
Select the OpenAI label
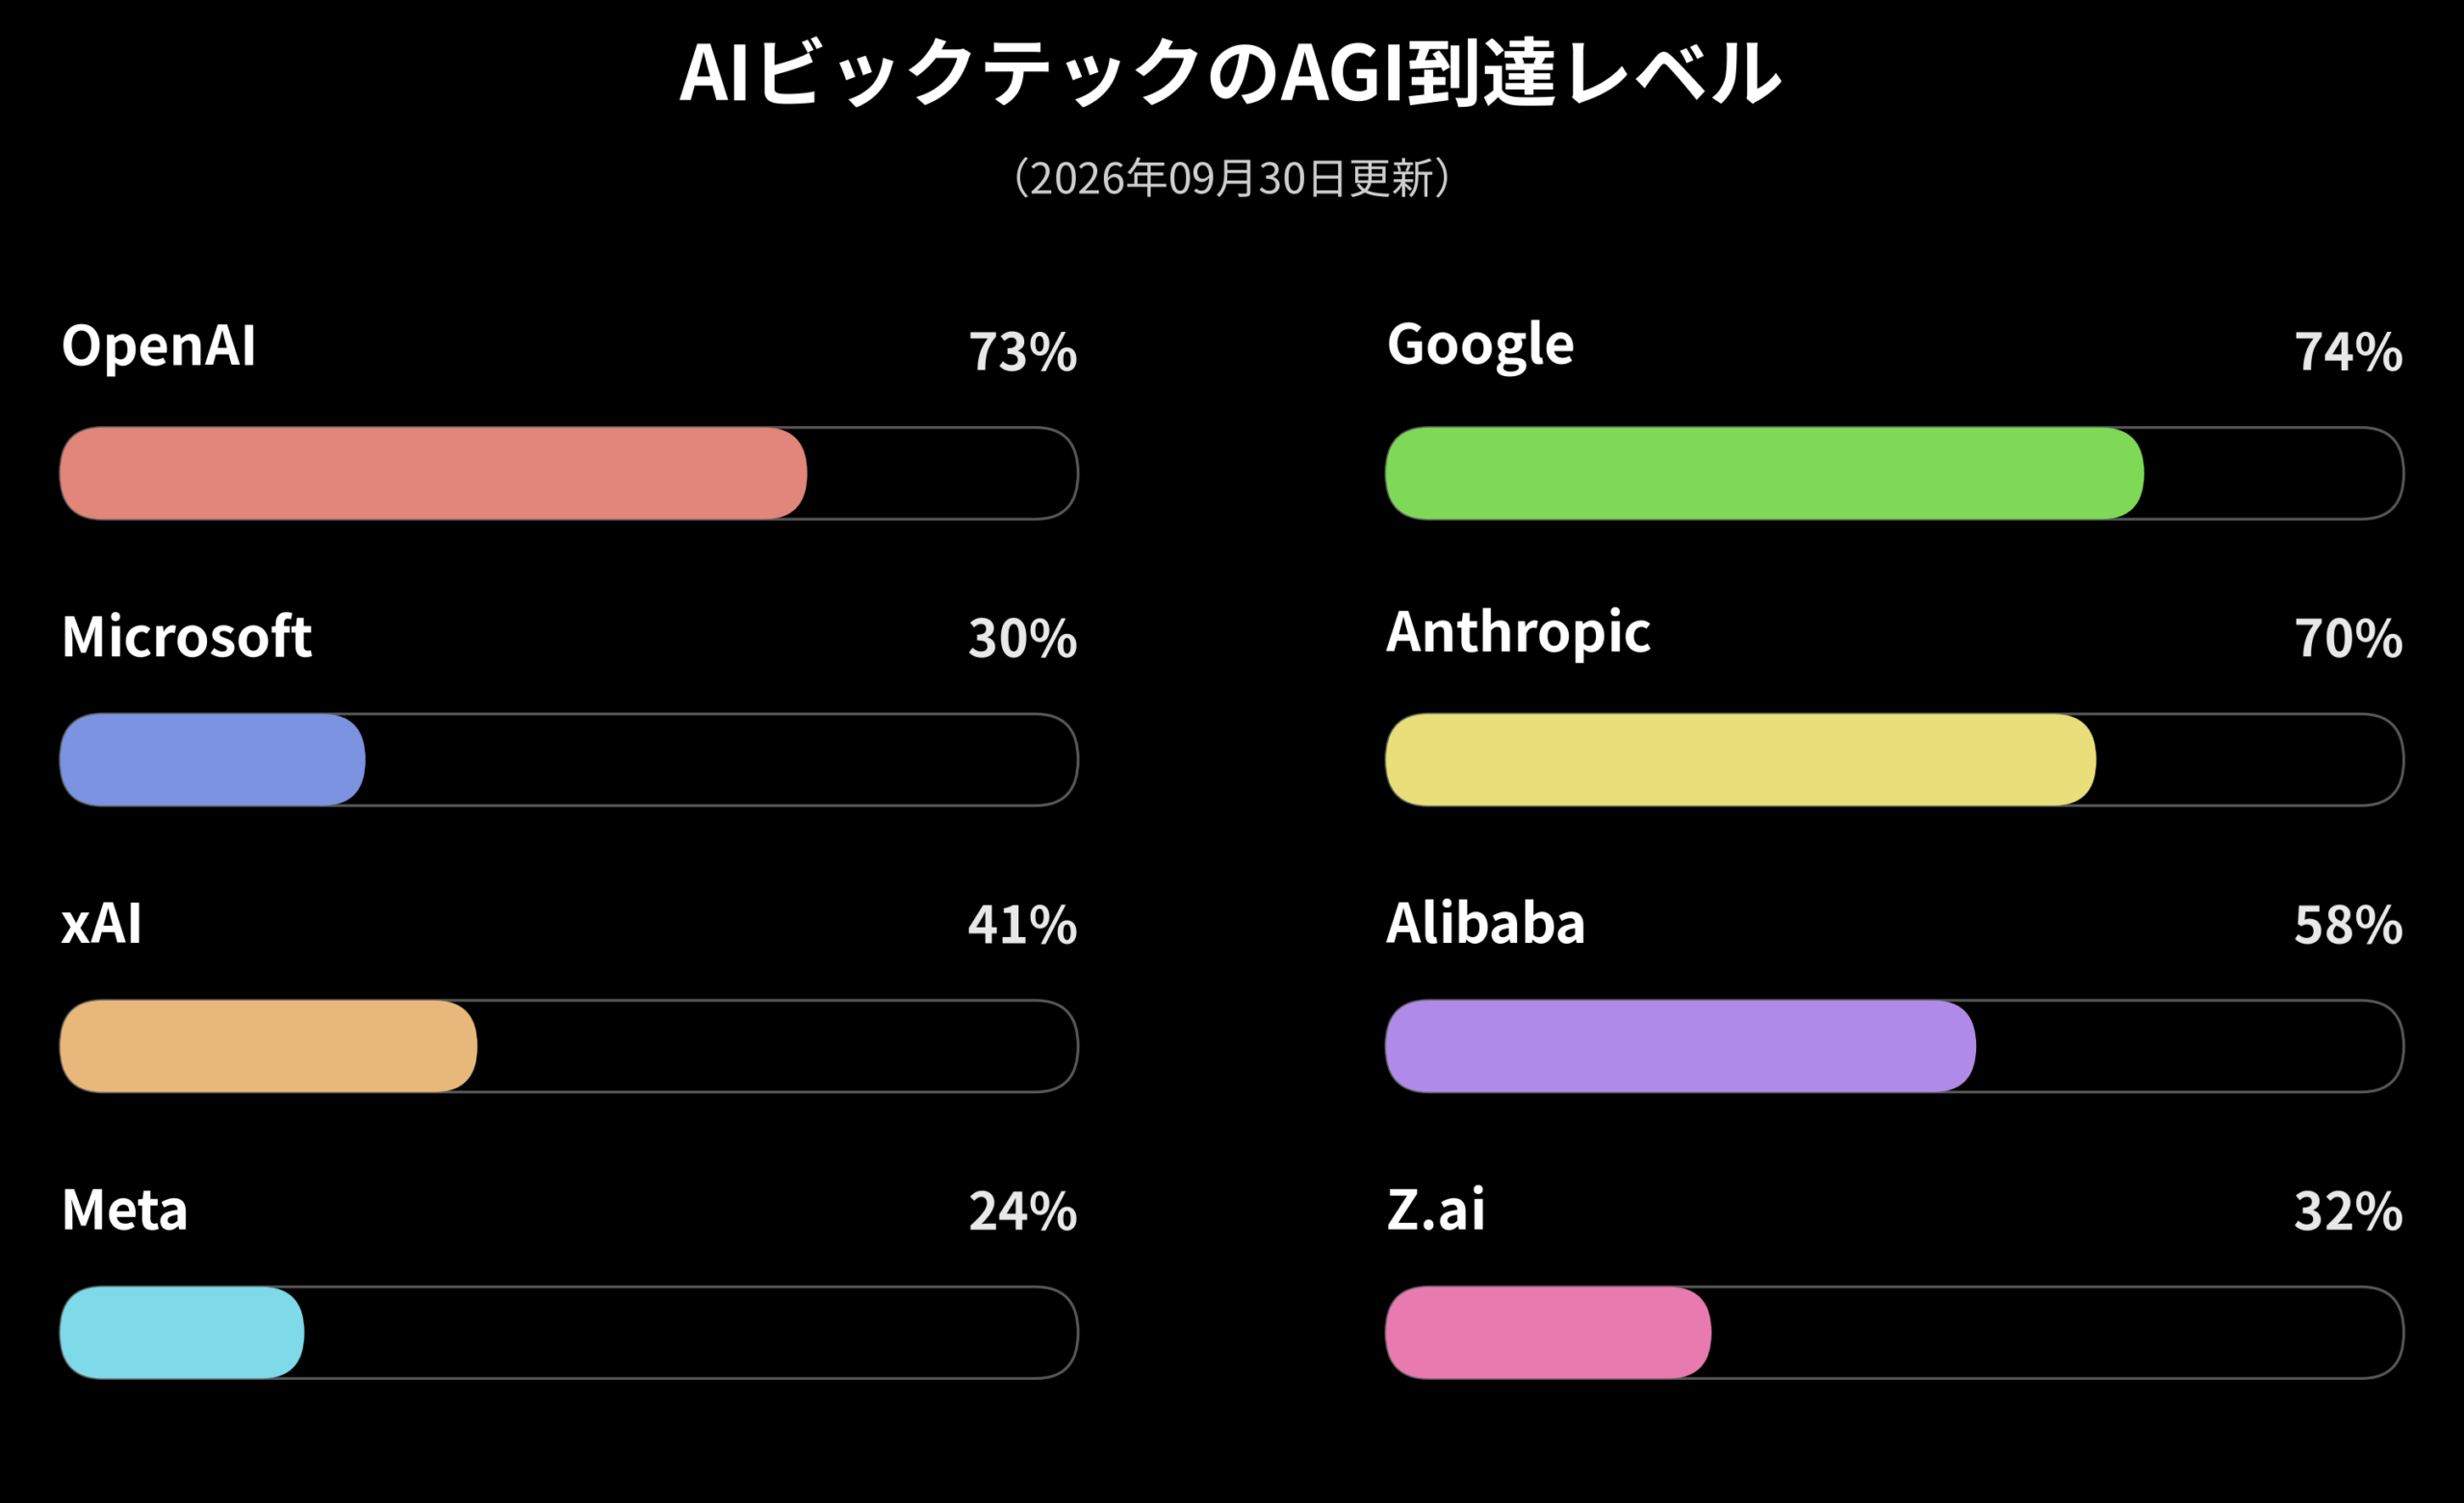click(x=159, y=346)
